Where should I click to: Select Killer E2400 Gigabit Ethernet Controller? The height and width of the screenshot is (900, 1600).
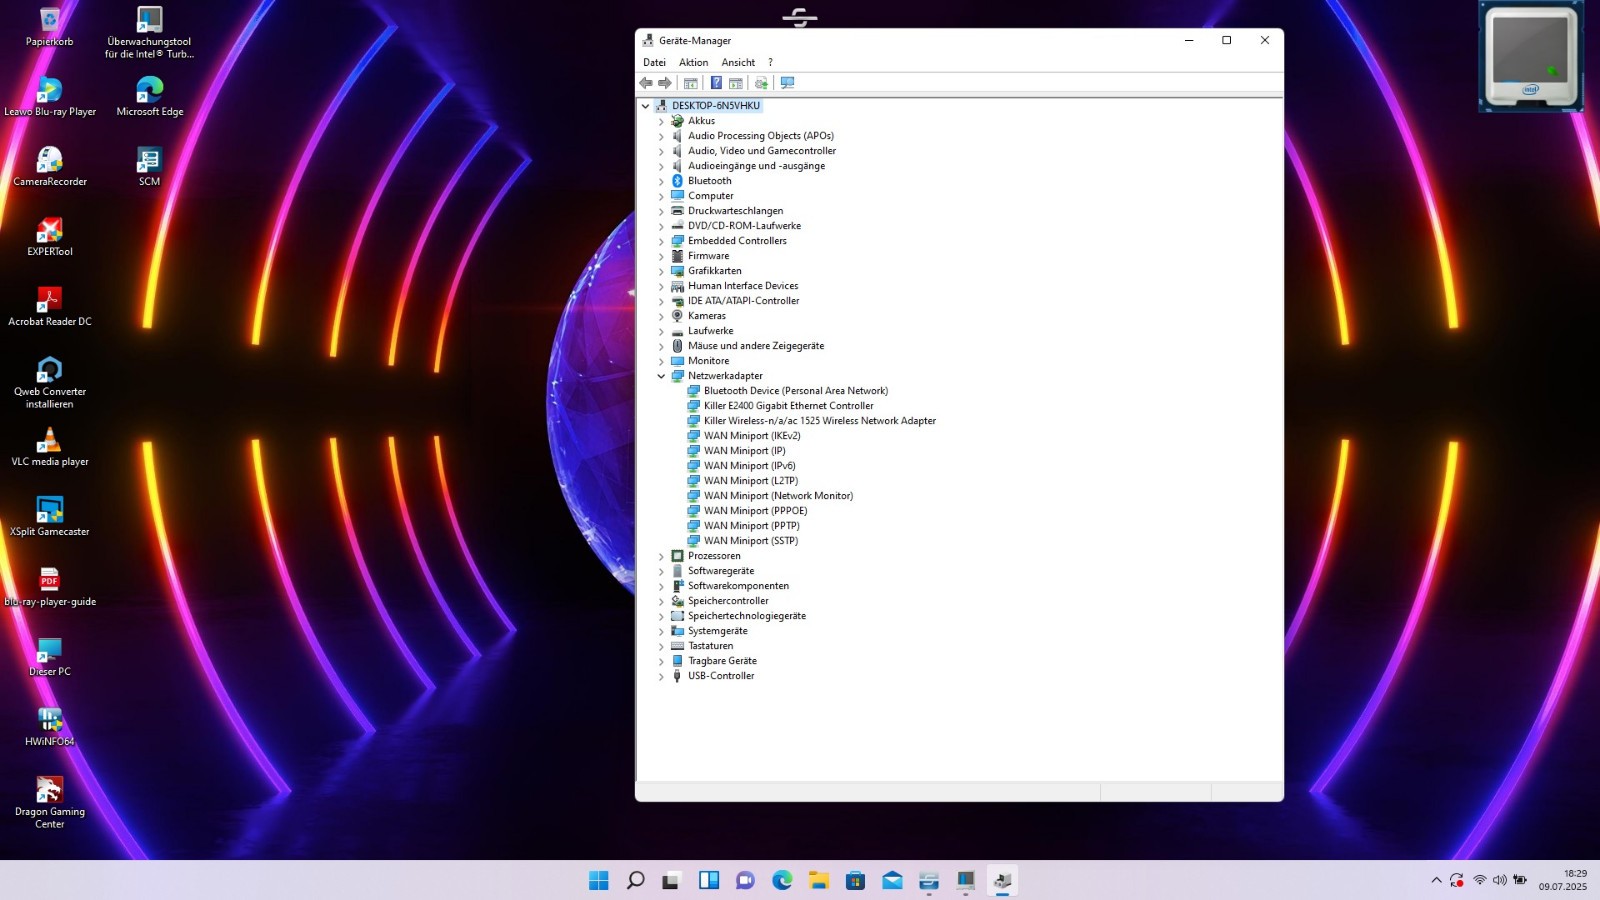click(788, 406)
